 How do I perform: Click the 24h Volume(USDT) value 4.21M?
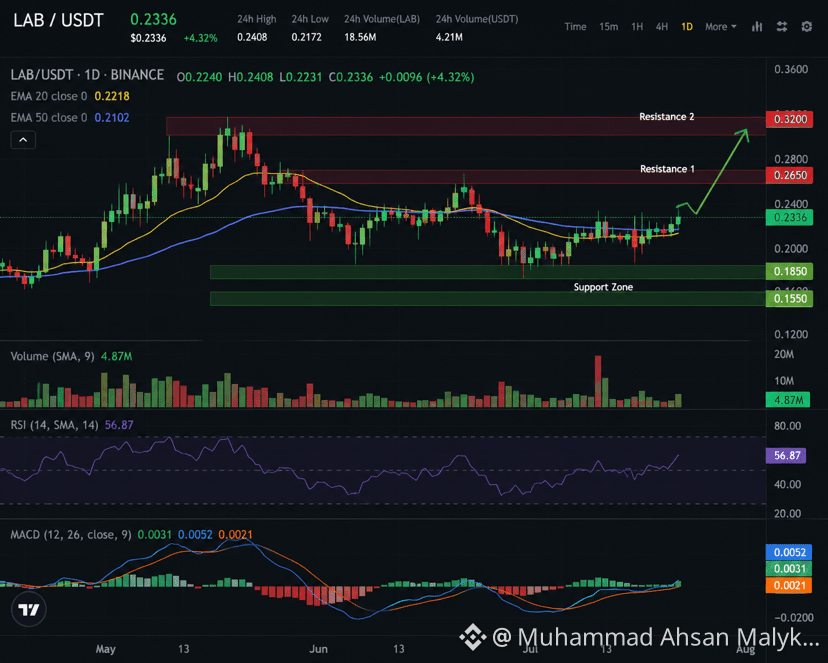[x=449, y=37]
